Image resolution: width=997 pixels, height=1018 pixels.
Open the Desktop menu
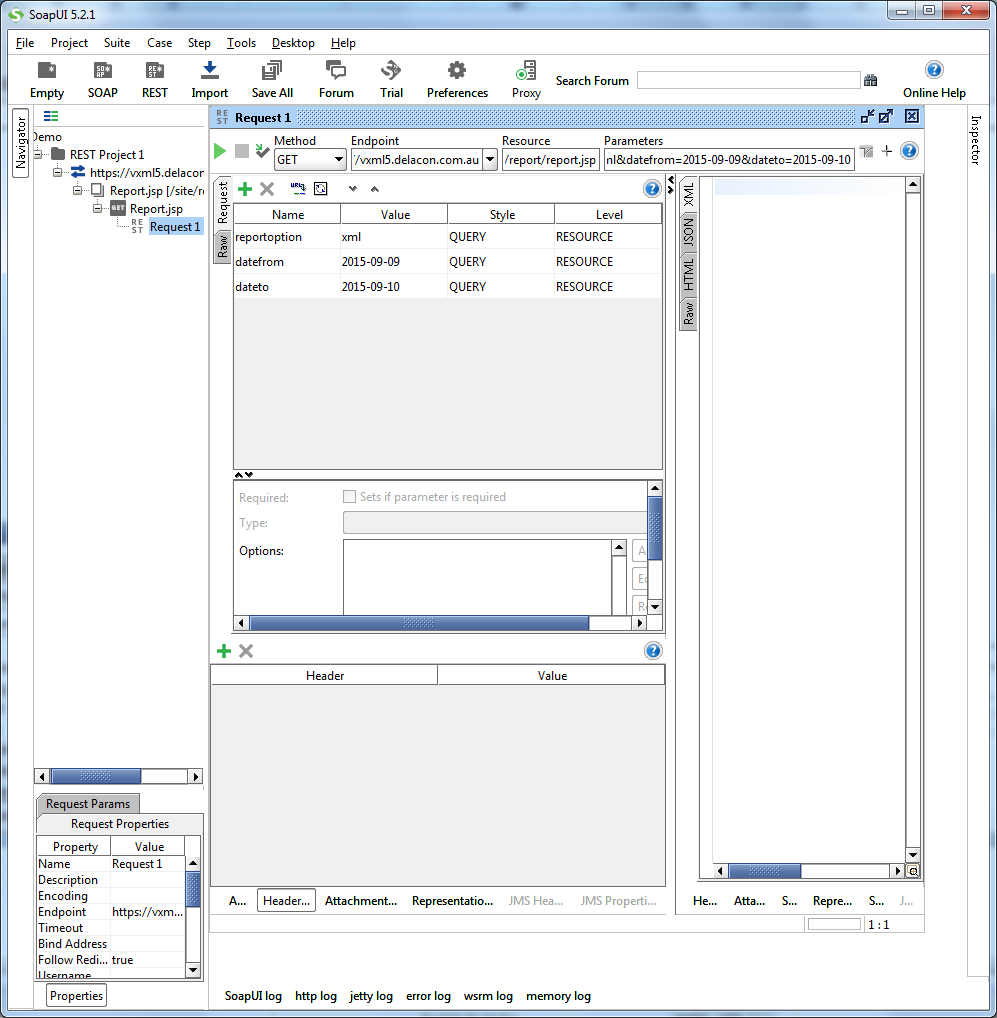293,43
